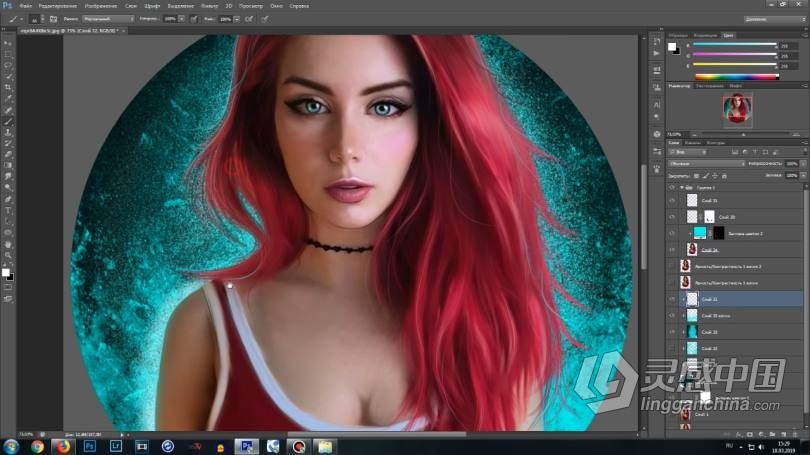Open the Файл menu
The image size is (810, 455).
pos(25,6)
